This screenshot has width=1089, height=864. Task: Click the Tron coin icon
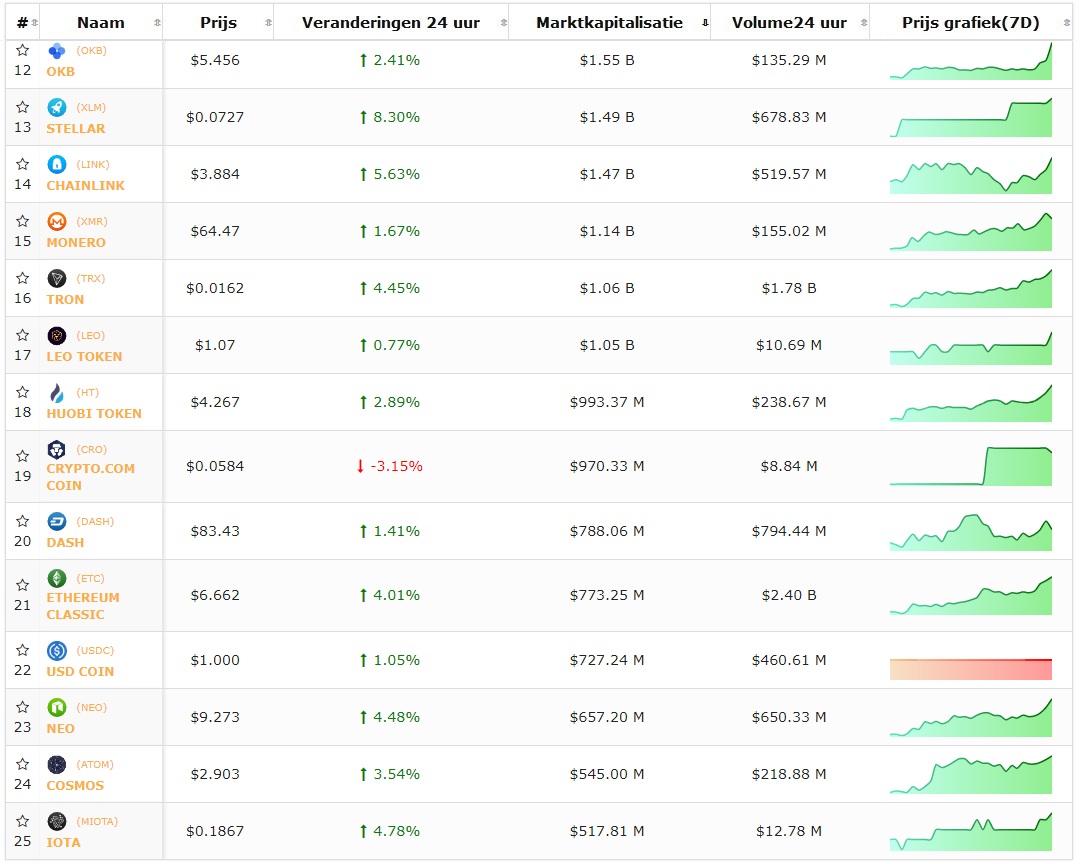coord(57,279)
